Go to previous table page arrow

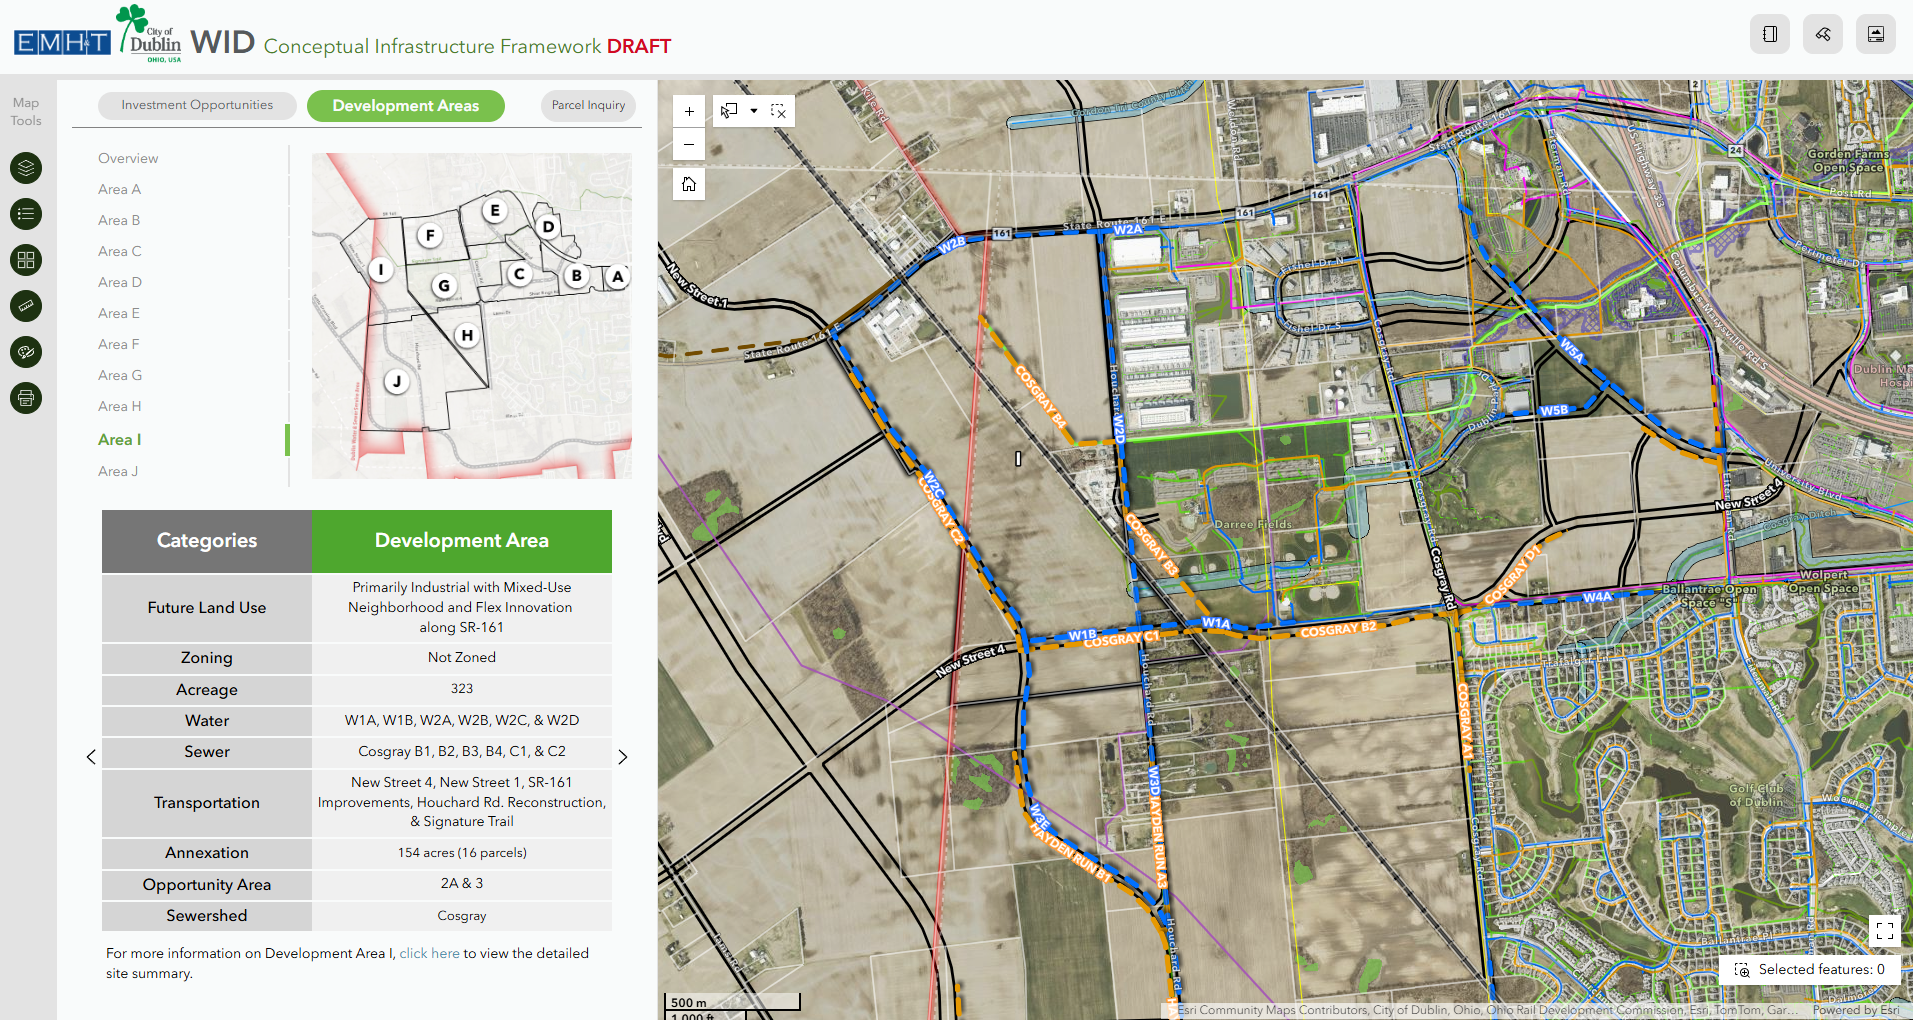click(x=91, y=757)
